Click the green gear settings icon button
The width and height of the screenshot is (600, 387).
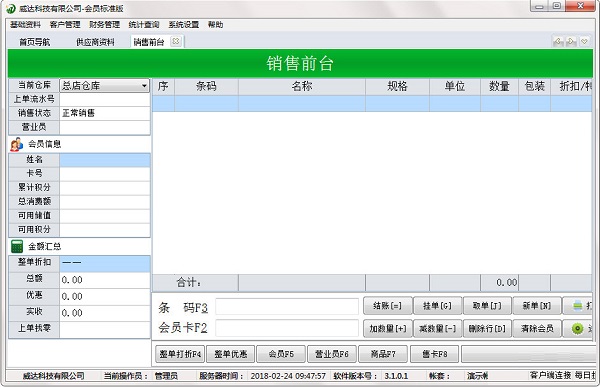point(578,328)
